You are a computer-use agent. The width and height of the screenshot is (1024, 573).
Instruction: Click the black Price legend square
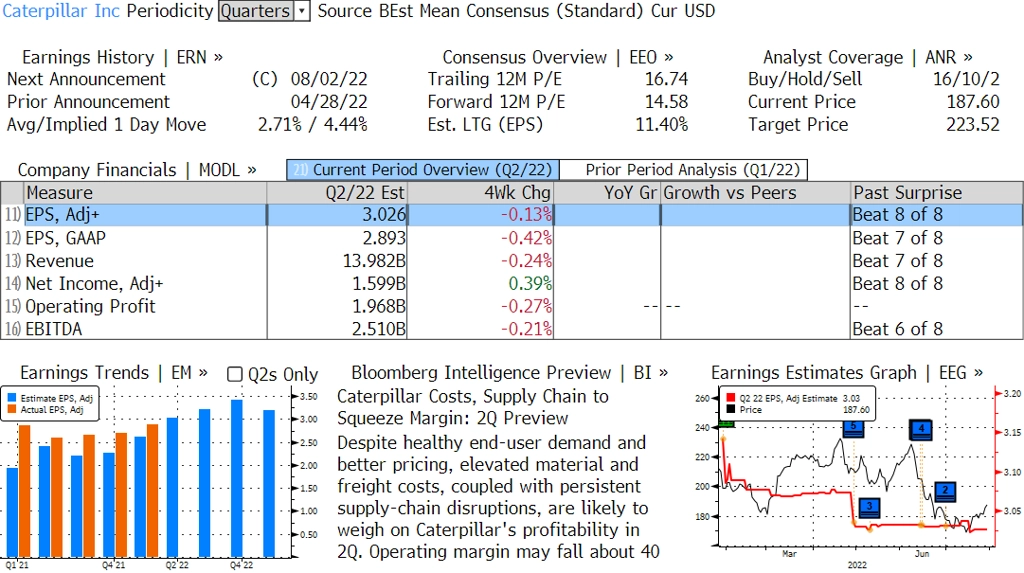[x=731, y=409]
